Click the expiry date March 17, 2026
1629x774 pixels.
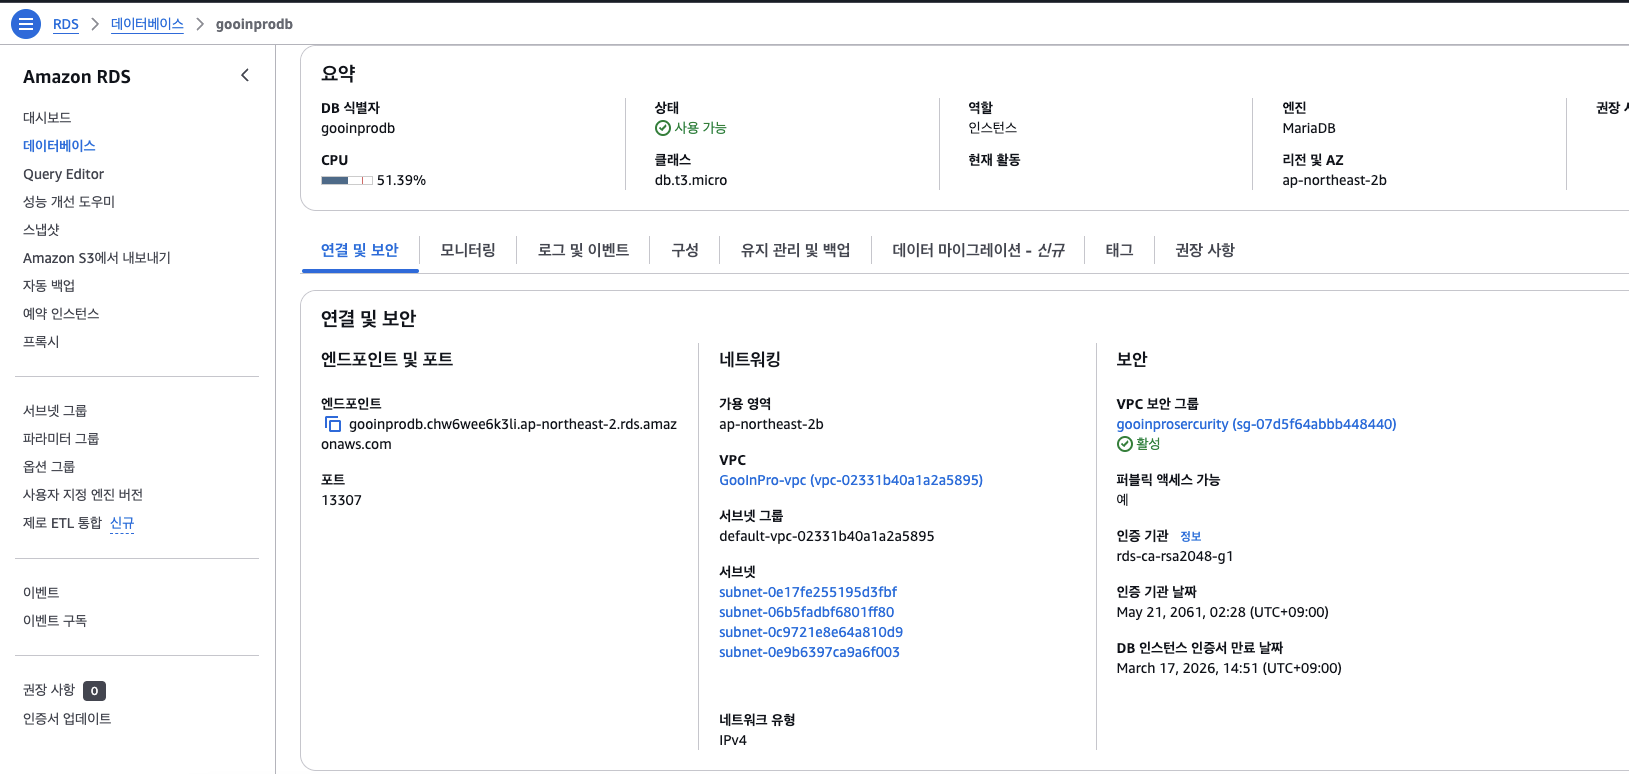(1229, 668)
